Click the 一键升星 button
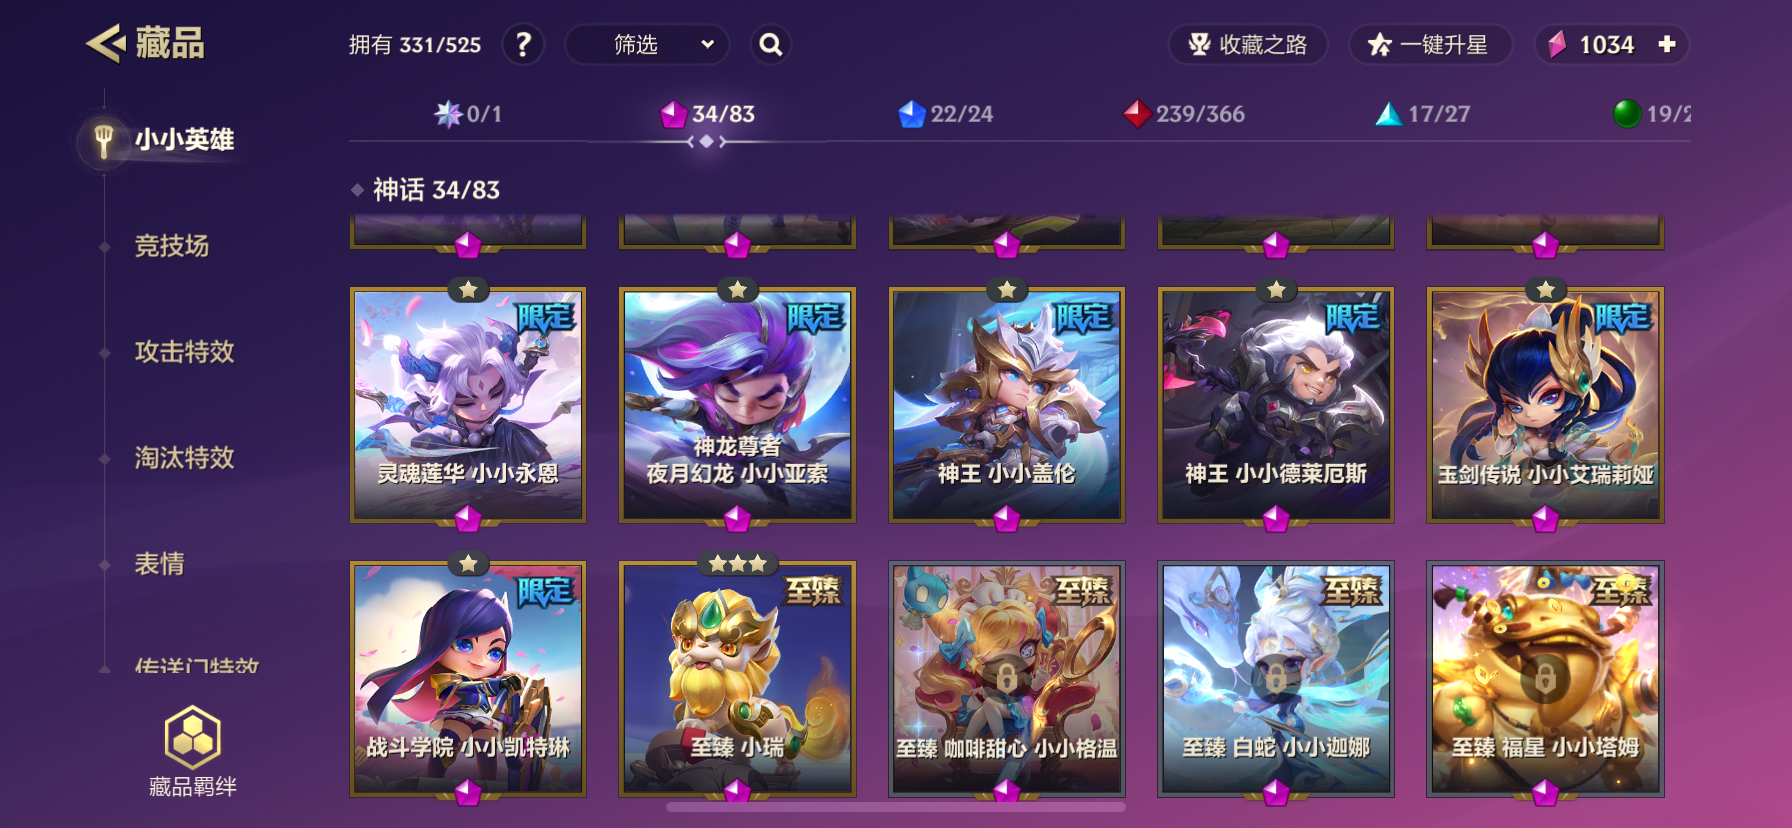This screenshot has height=828, width=1792. point(1430,44)
